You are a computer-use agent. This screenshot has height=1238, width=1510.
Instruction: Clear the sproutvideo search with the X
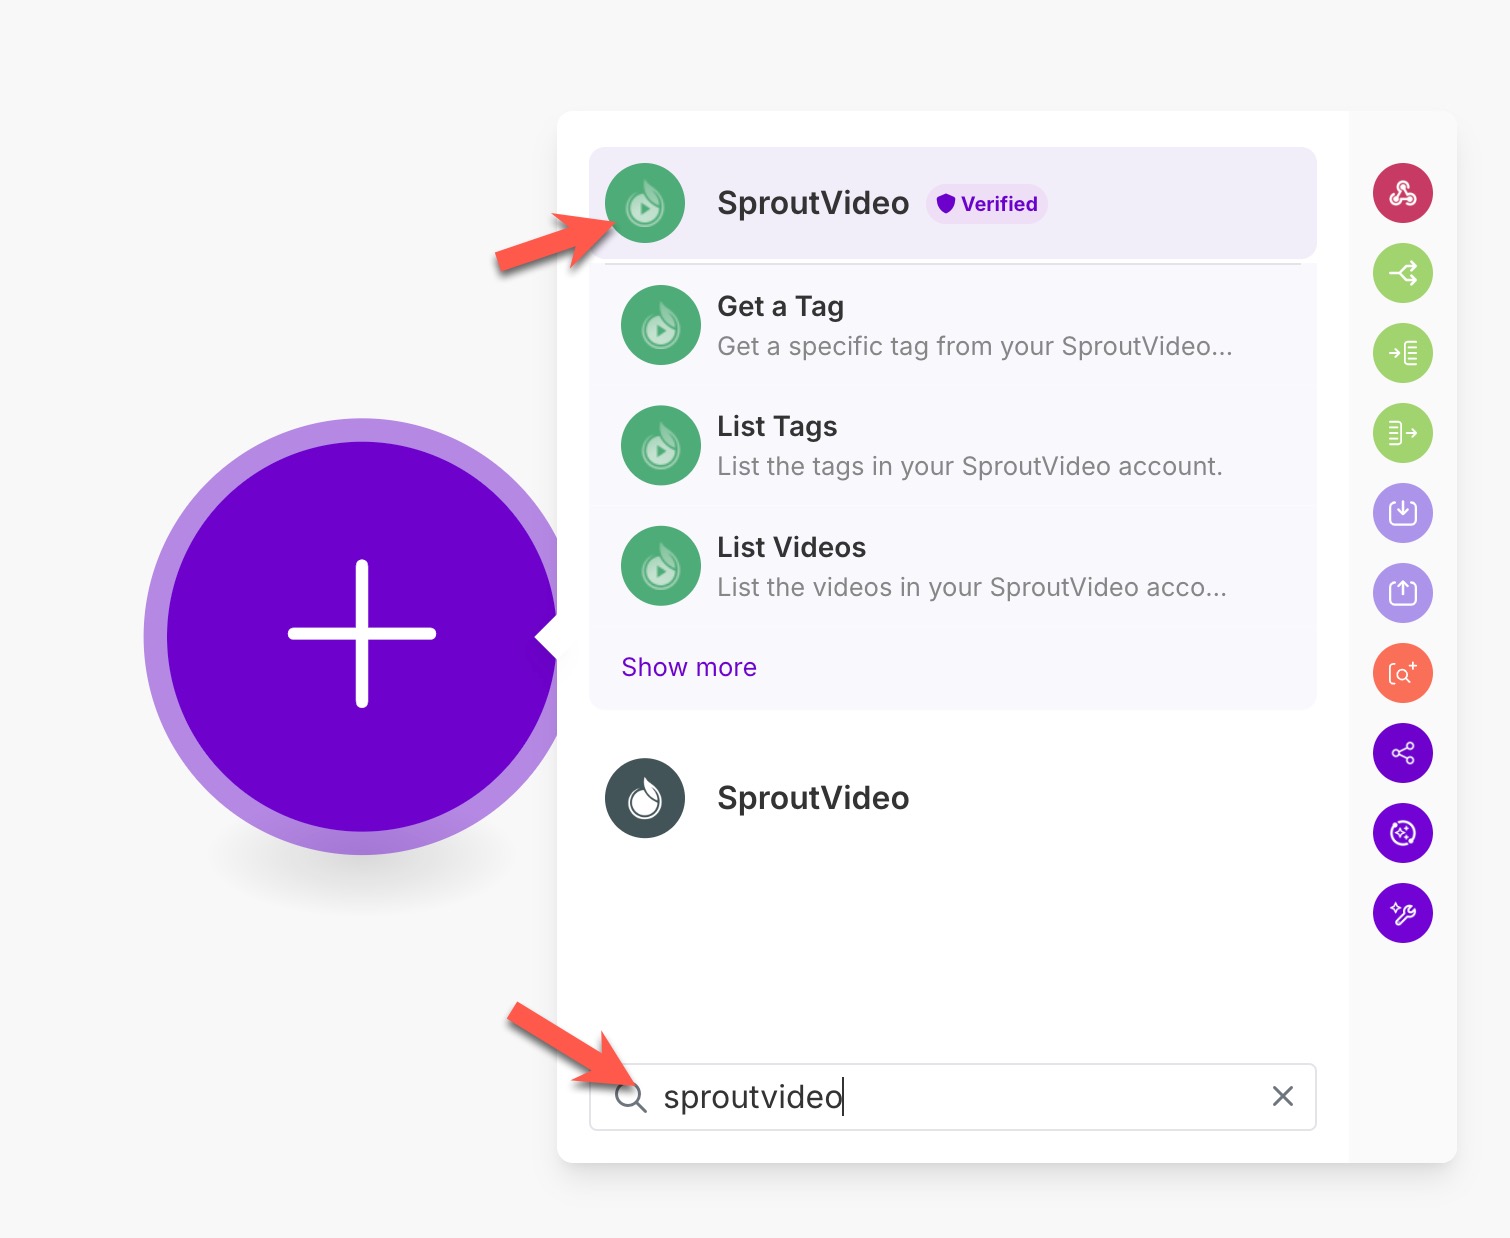1283,1097
